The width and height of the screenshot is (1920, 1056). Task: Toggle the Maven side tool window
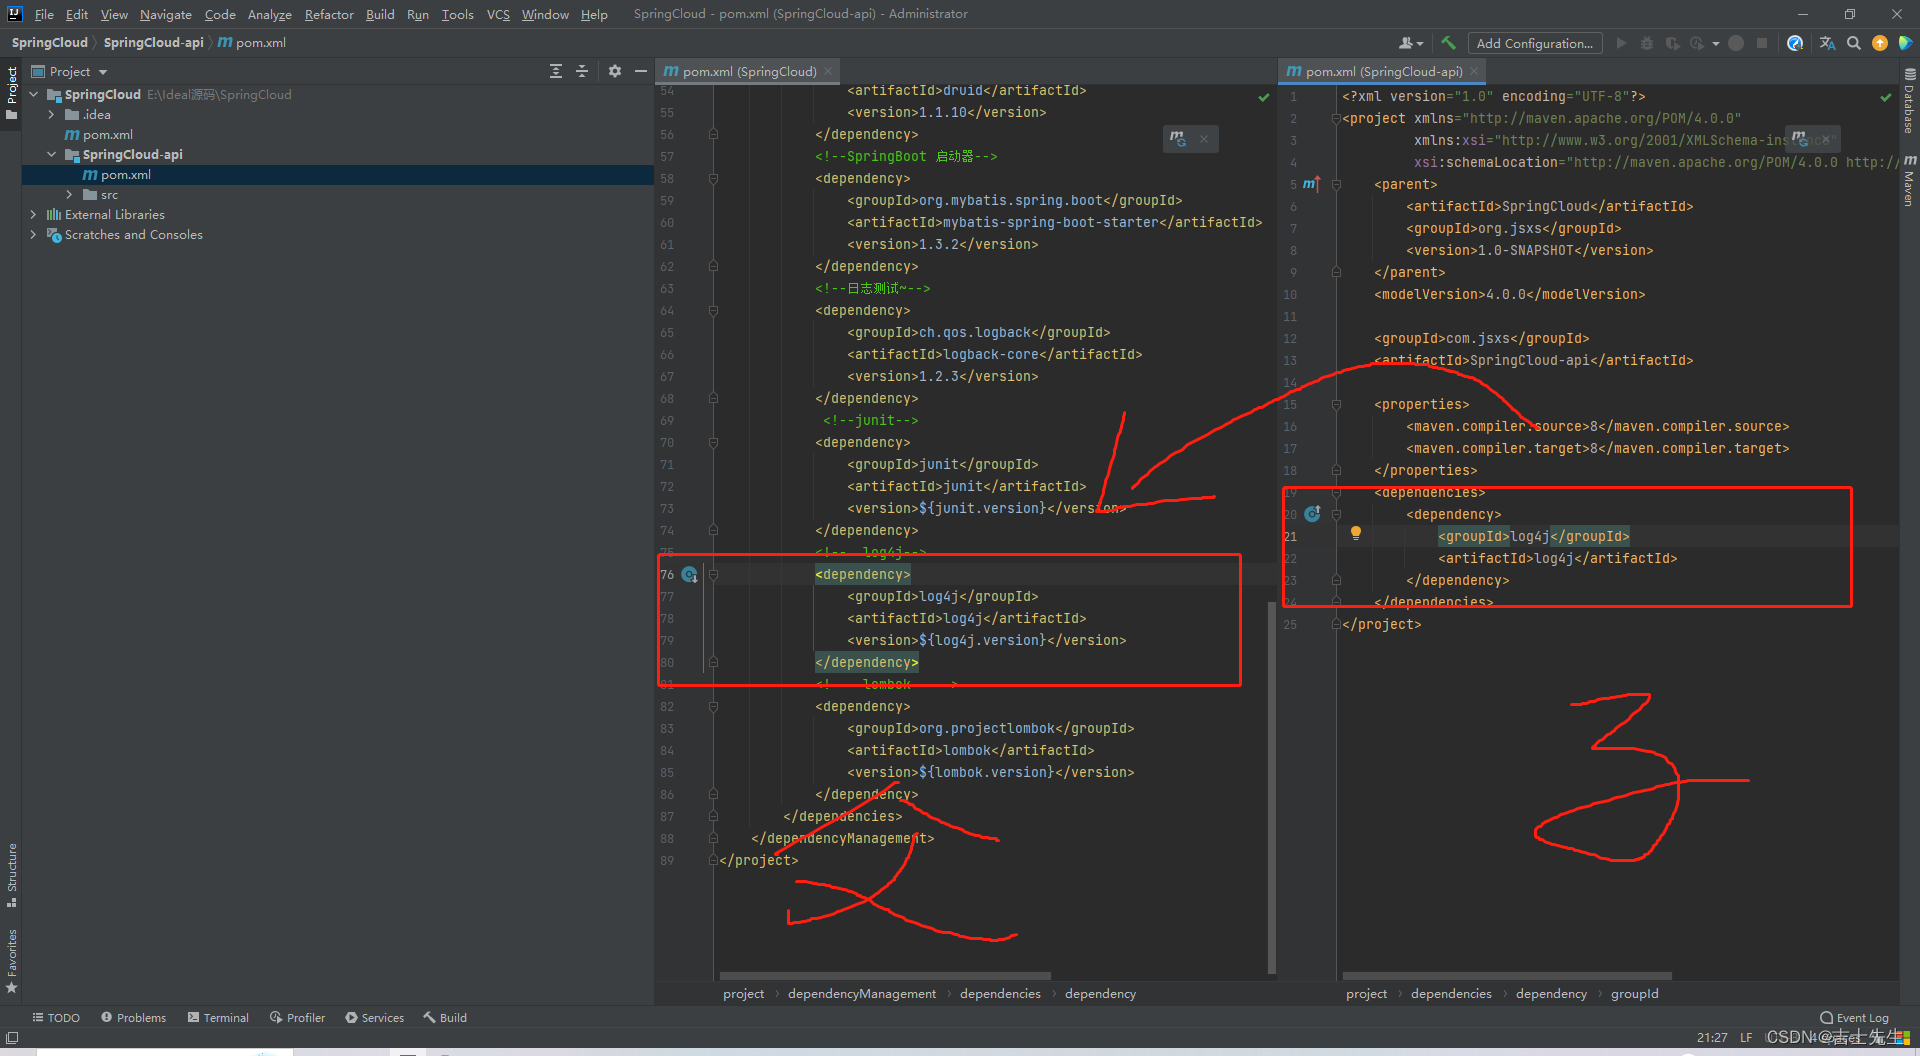(1909, 180)
